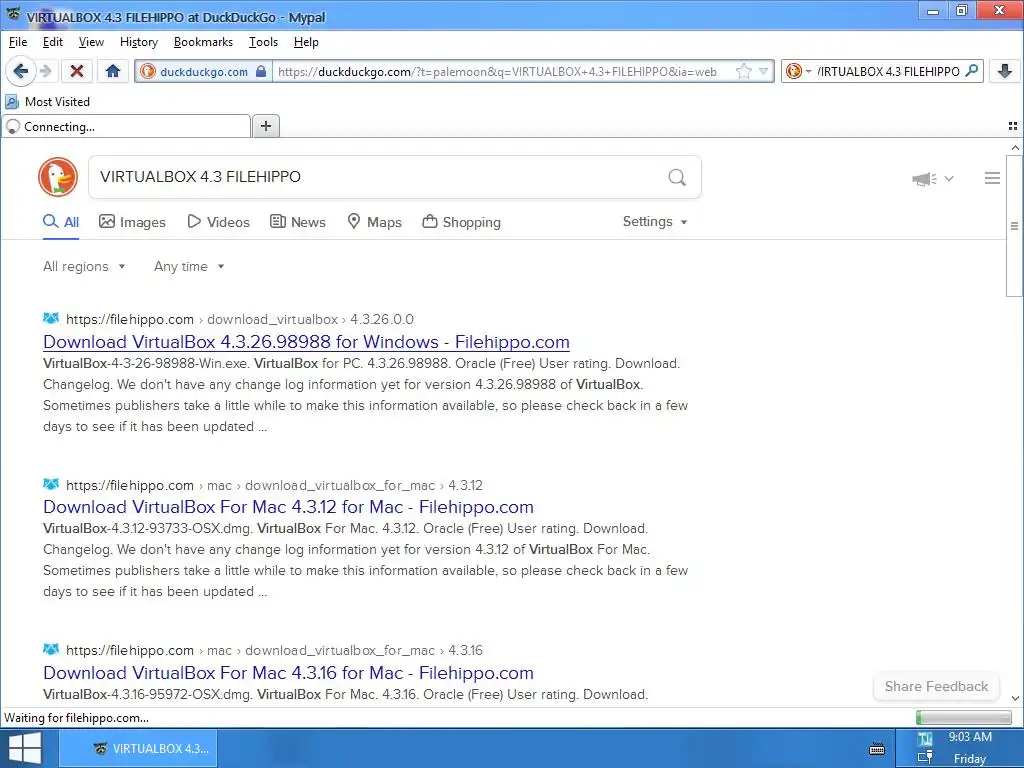Click the scrollbar up arrow

click(x=1015, y=148)
